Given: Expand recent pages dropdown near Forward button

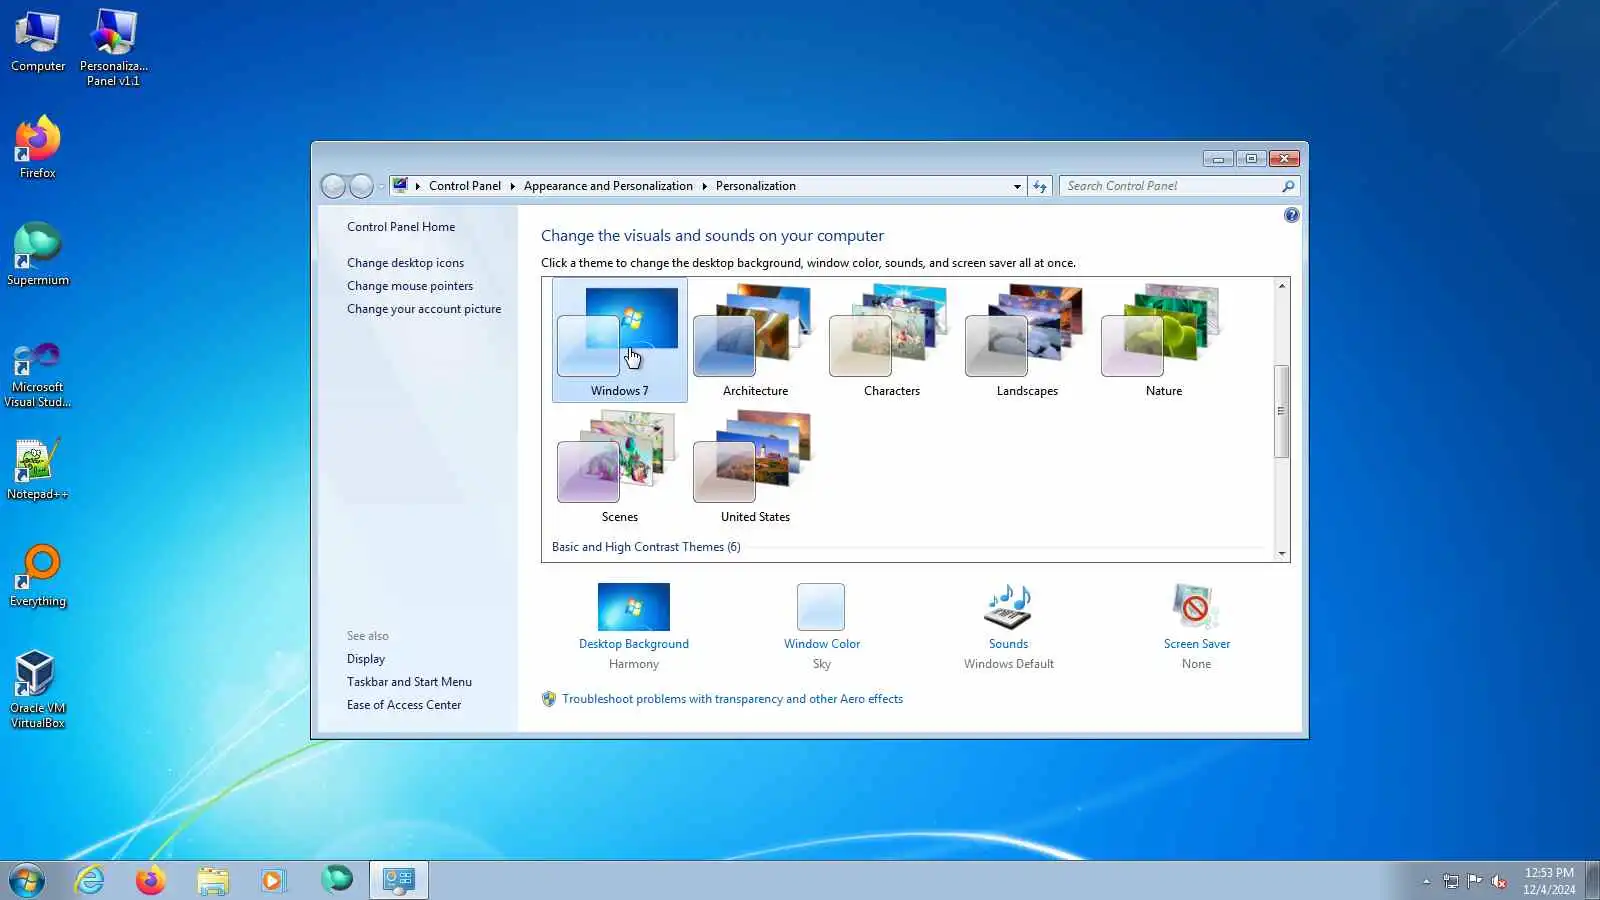Looking at the screenshot, I should (380, 187).
